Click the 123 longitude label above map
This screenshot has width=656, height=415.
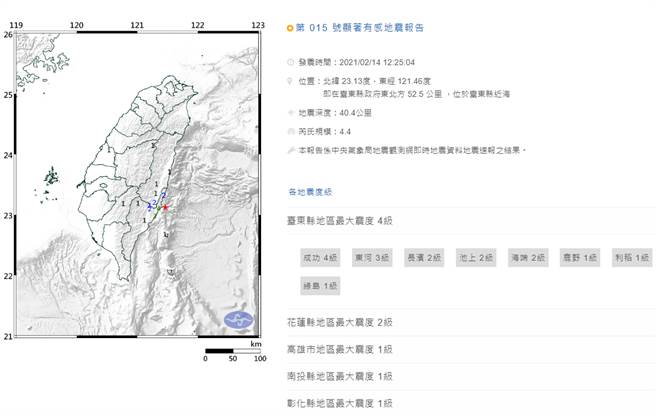[258, 26]
